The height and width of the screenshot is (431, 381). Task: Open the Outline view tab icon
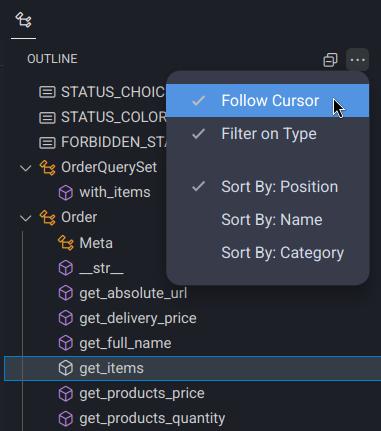click(x=23, y=20)
